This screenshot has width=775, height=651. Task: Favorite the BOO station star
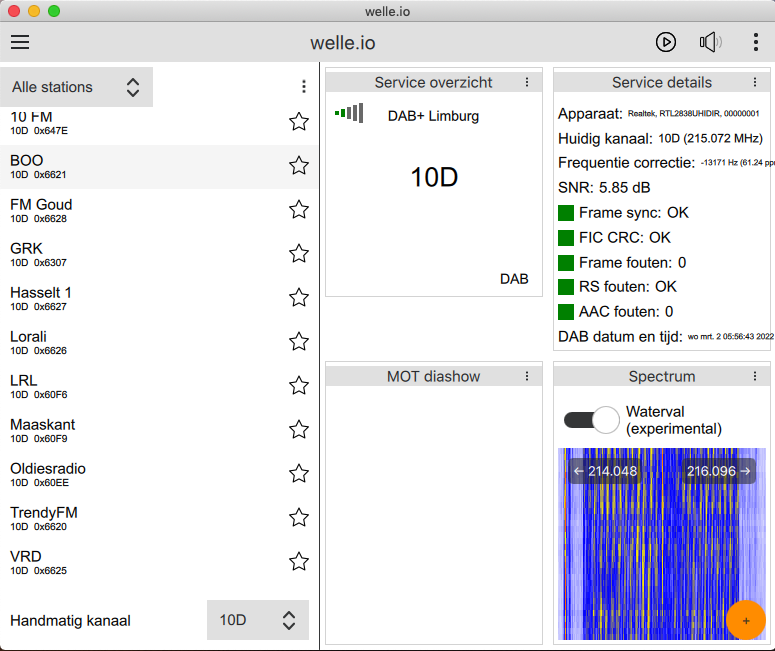(x=299, y=166)
